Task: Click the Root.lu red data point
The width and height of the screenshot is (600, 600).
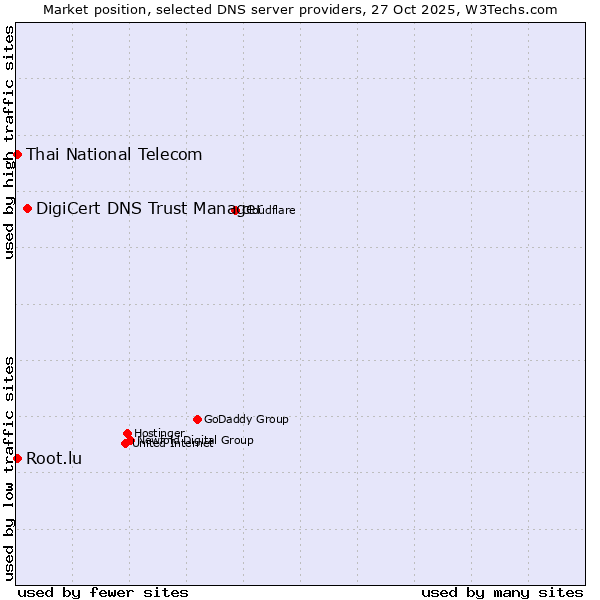Action: pos(17,458)
